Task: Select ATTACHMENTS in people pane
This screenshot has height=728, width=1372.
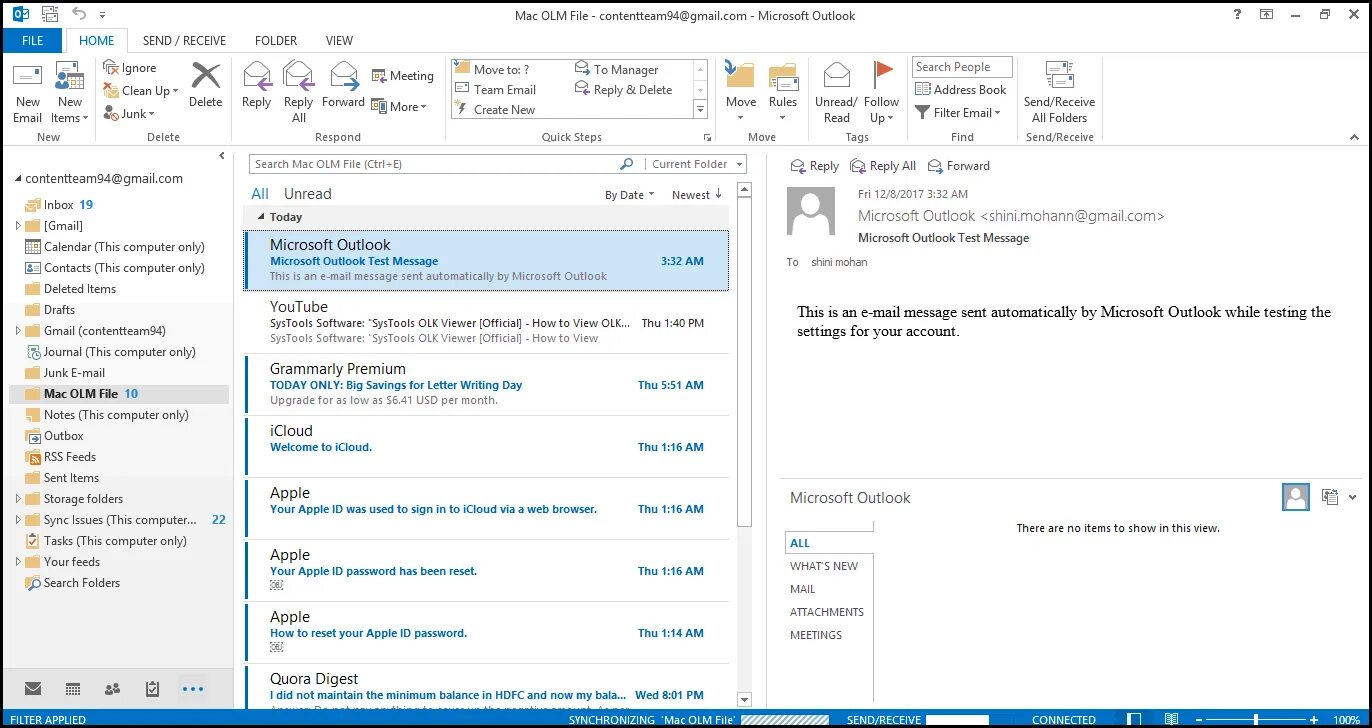Action: [827, 612]
